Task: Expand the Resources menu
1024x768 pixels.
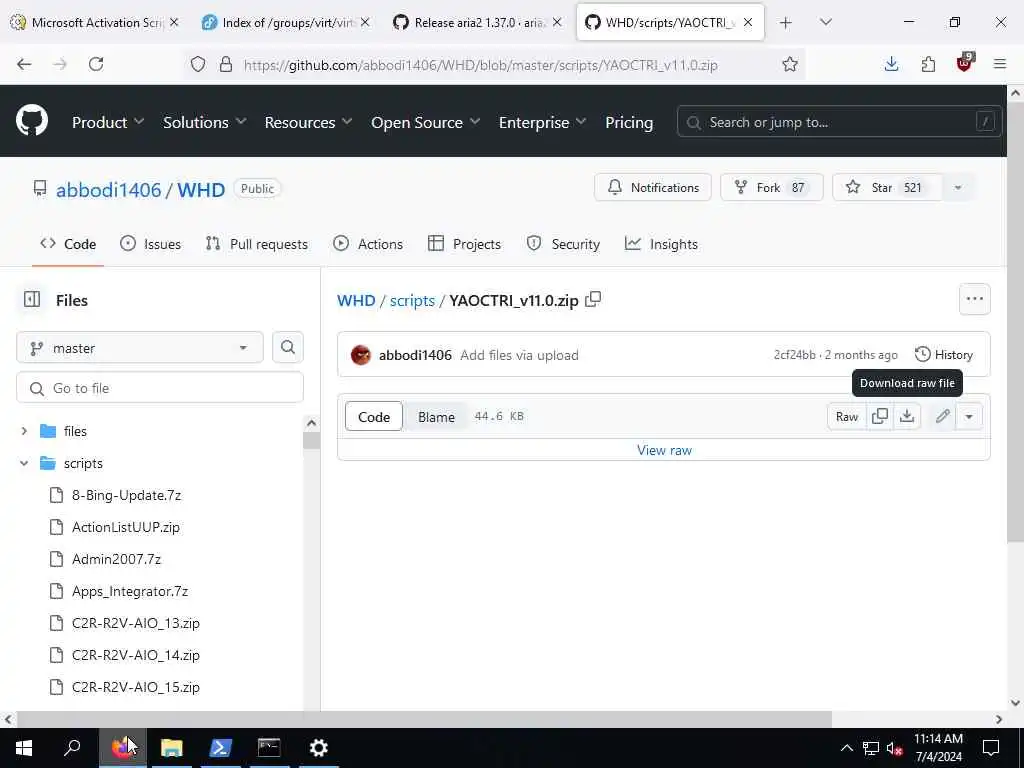Action: 308,122
